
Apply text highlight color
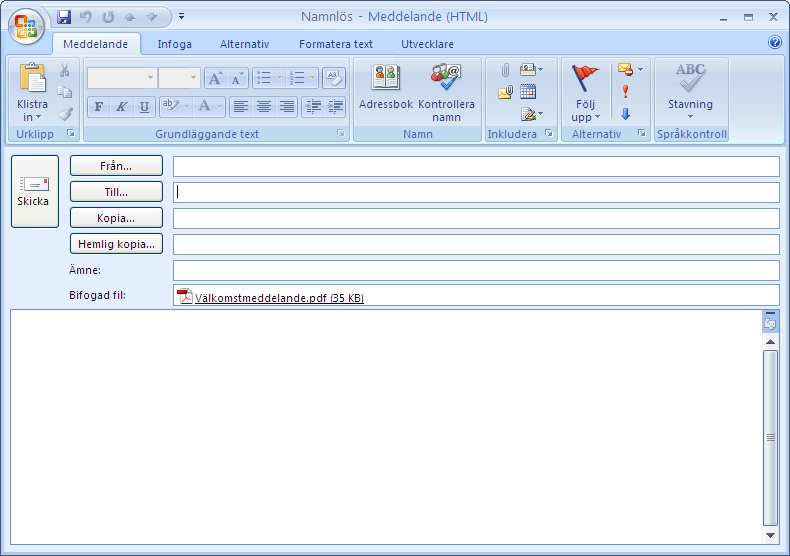170,106
